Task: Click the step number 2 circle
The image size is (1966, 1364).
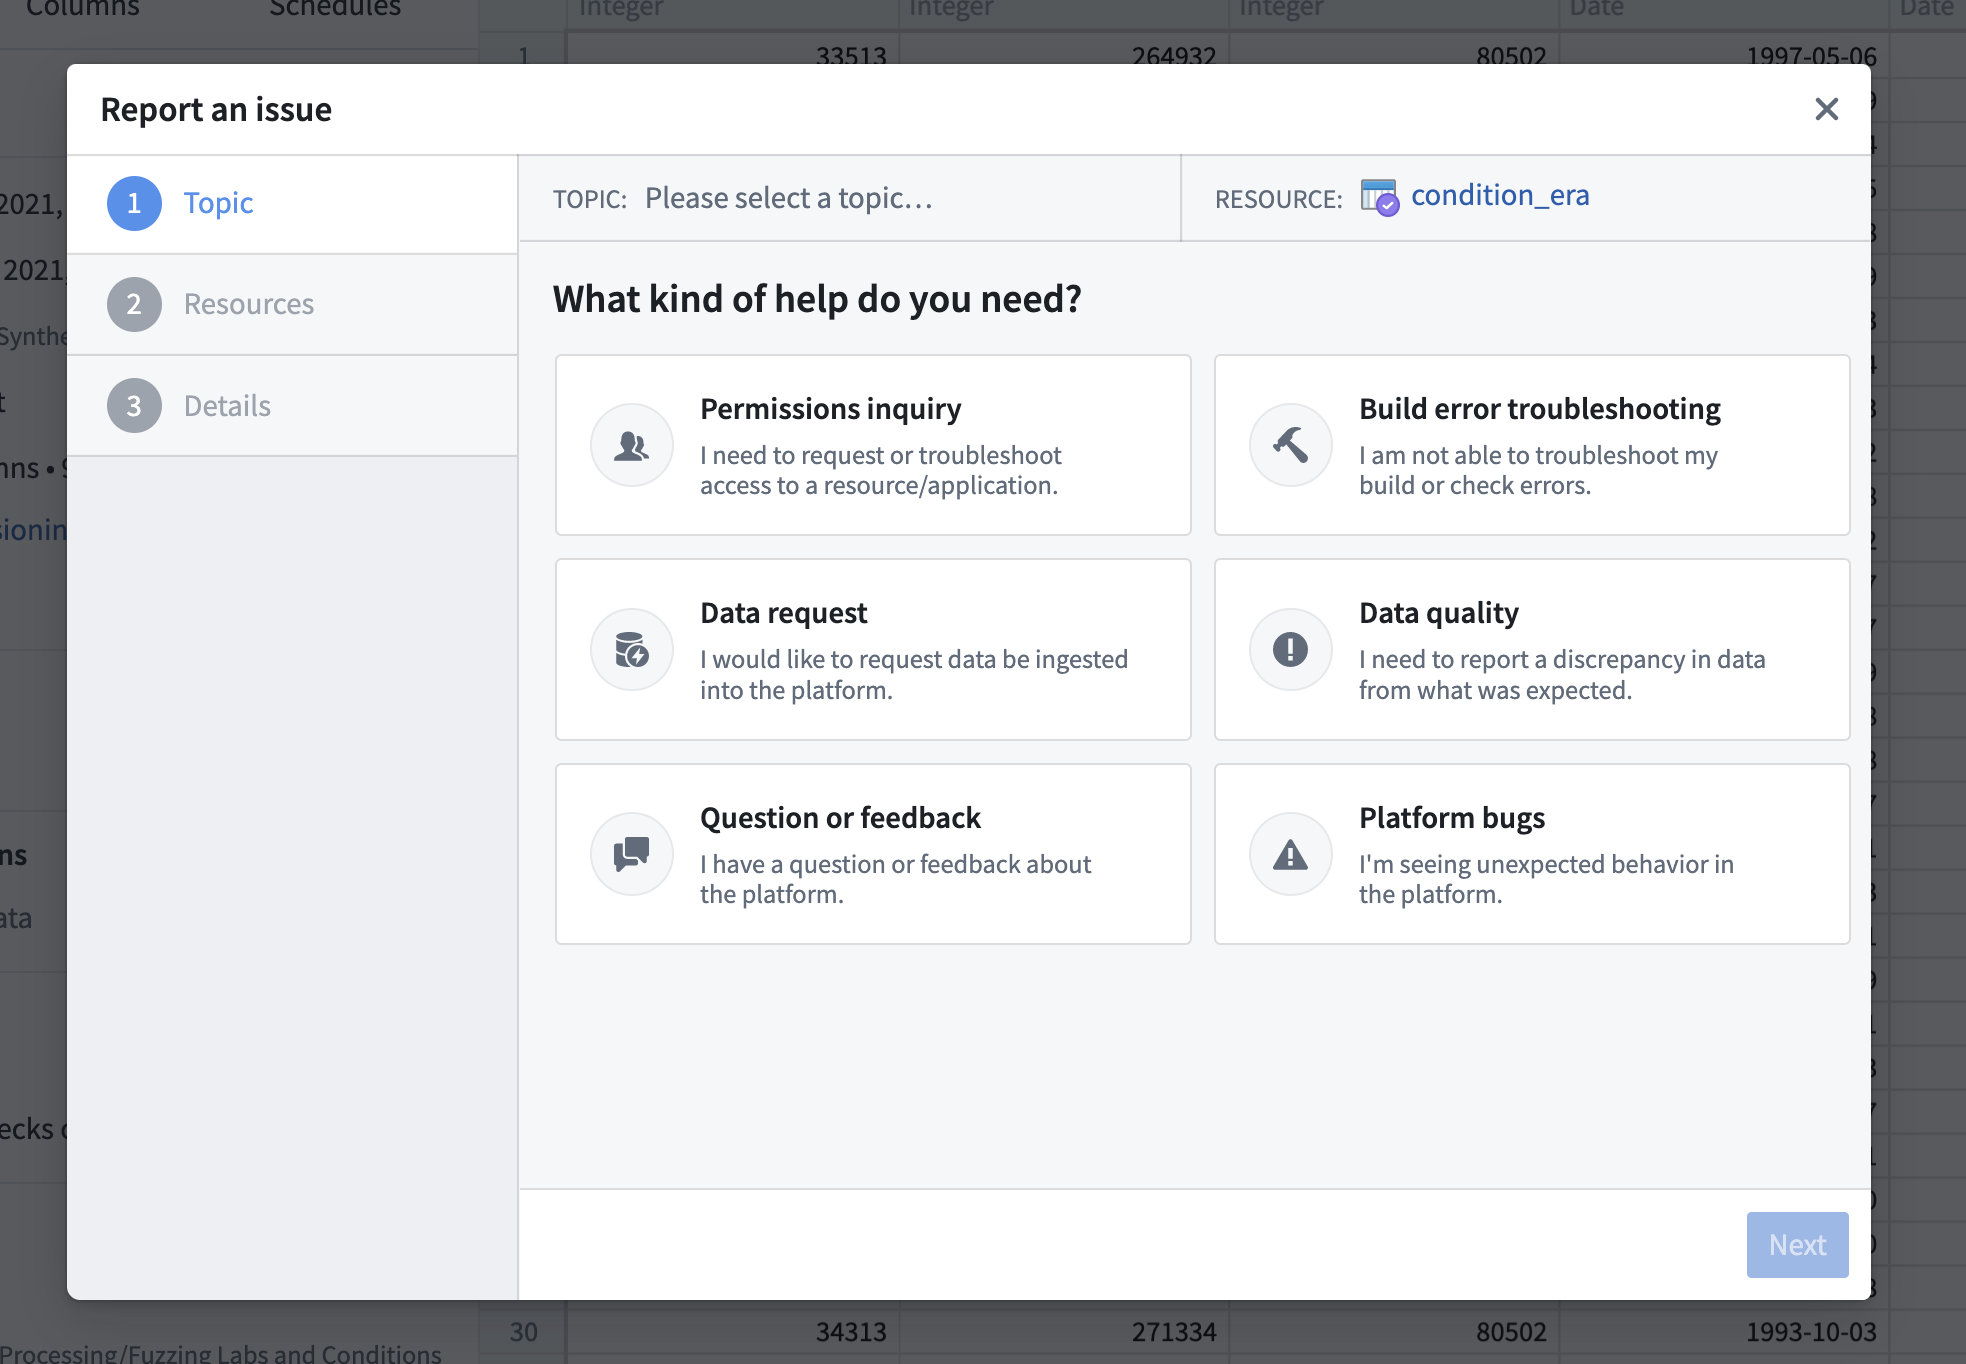Action: (134, 304)
